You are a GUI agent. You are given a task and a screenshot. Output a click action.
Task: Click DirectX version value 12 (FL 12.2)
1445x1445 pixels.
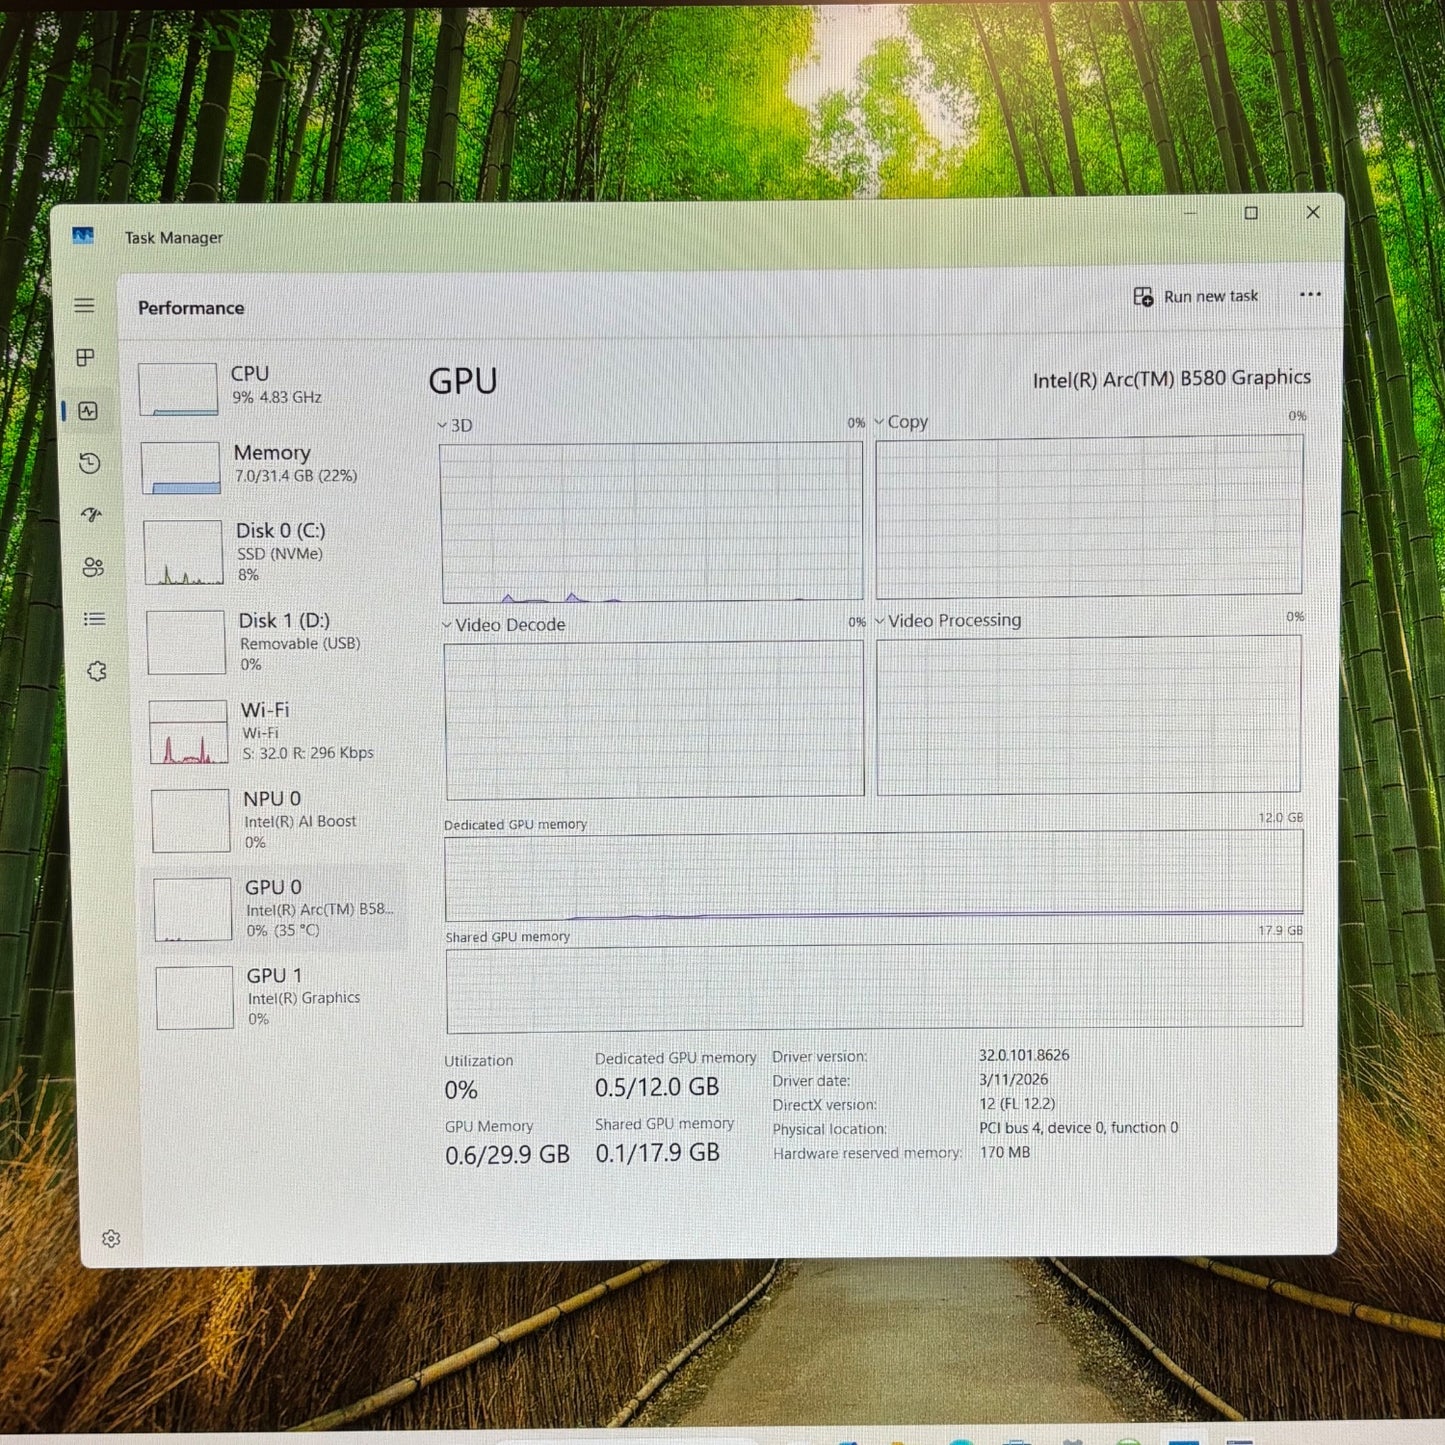(x=1017, y=1103)
